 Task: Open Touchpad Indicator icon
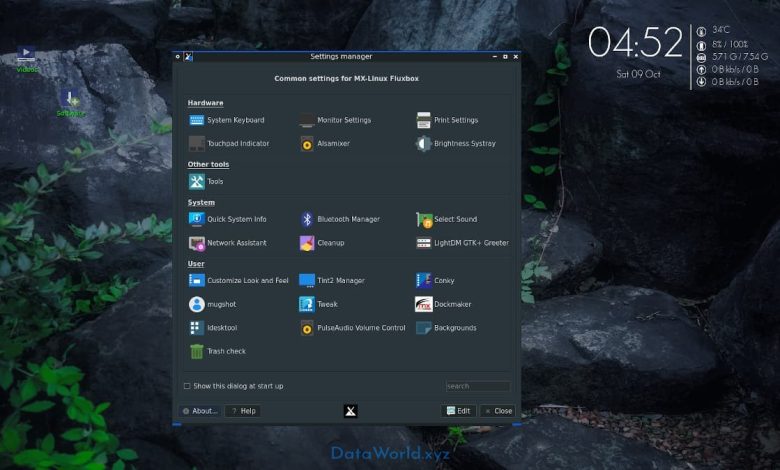coord(196,143)
